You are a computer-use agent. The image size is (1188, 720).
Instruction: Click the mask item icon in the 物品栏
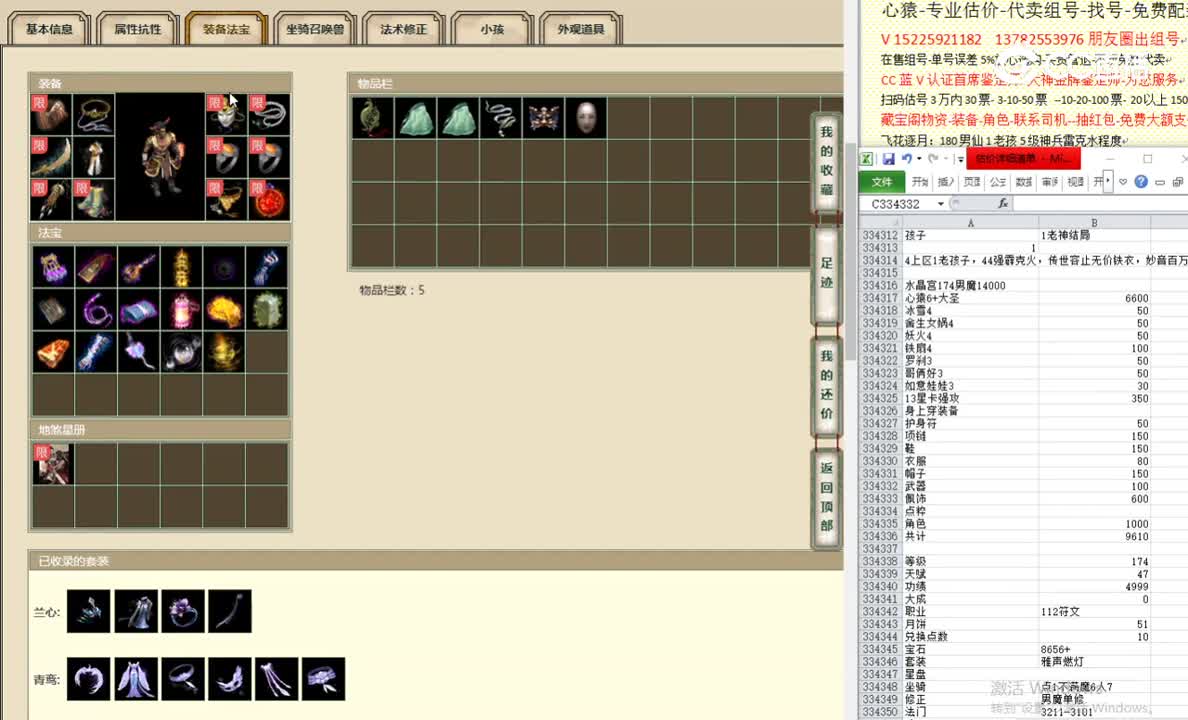585,117
